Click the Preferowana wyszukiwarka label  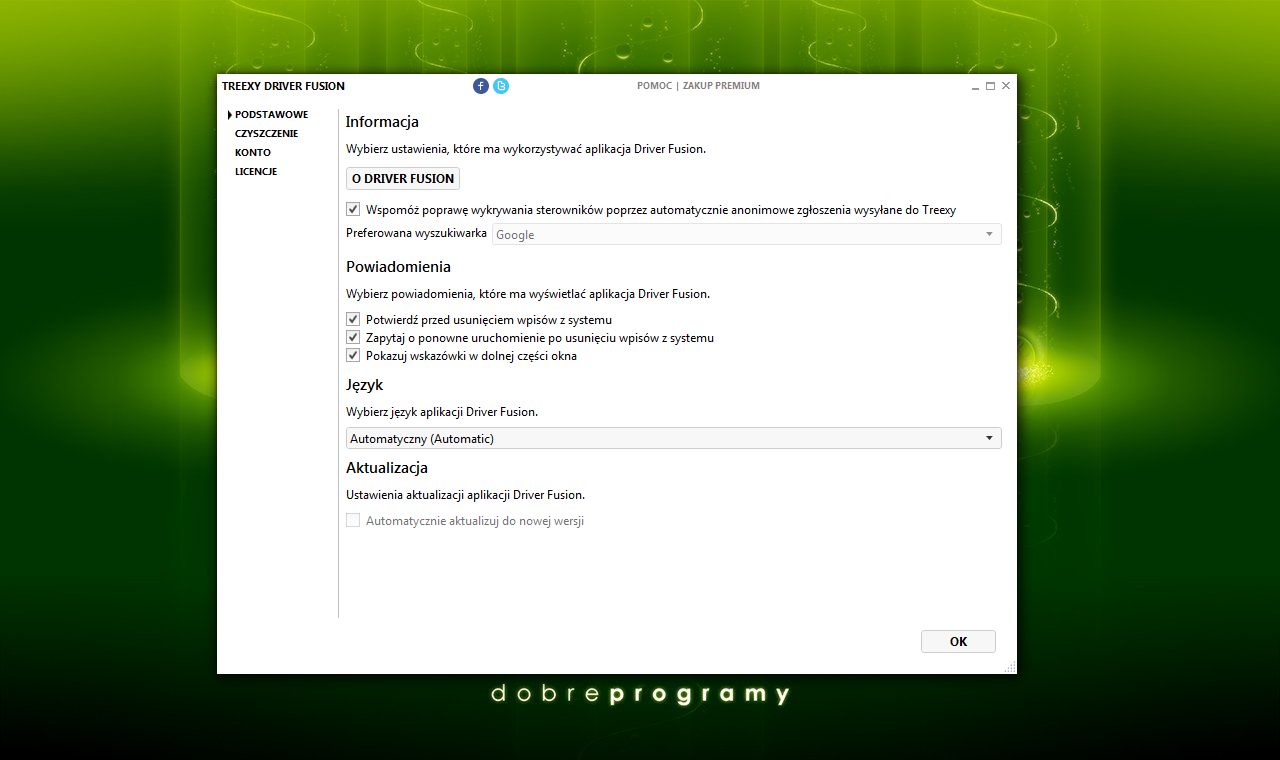tap(416, 233)
